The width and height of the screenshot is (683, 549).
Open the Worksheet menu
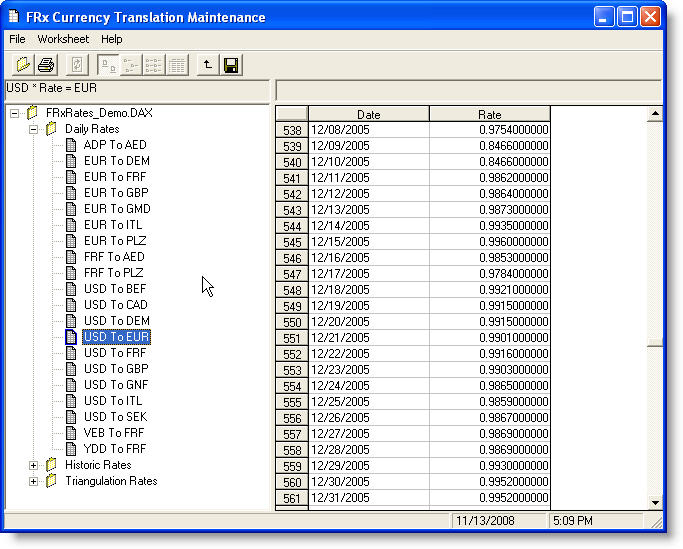coord(63,39)
